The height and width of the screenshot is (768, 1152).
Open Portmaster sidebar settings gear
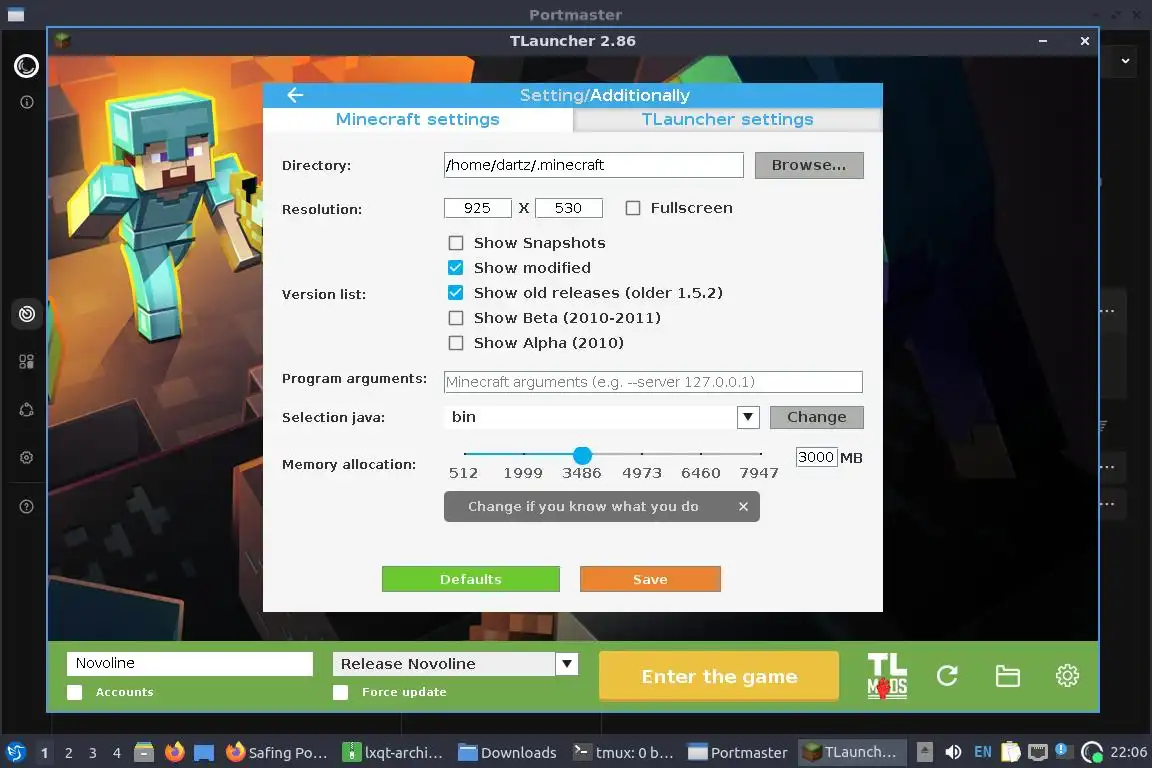[x=26, y=457]
